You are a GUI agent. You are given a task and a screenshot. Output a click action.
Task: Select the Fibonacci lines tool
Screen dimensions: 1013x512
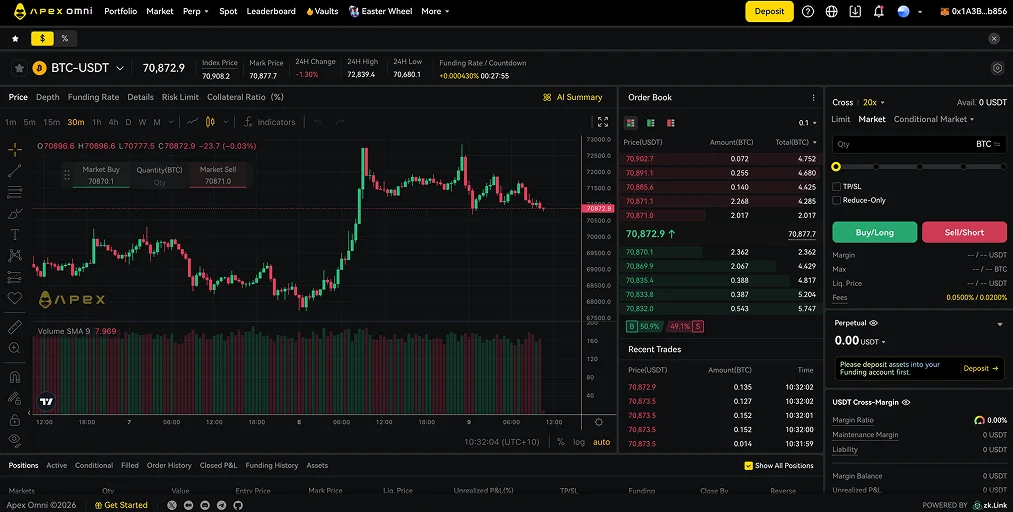pyautogui.click(x=15, y=192)
